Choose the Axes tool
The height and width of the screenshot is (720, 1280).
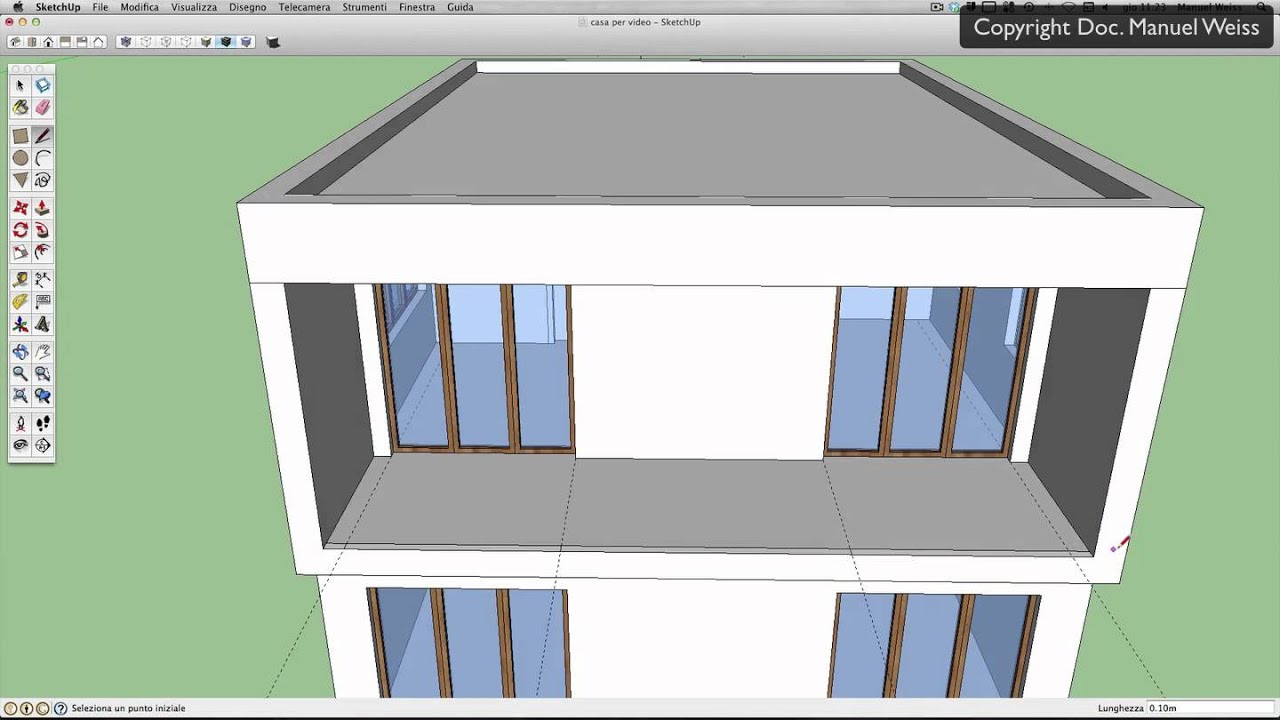click(20, 324)
